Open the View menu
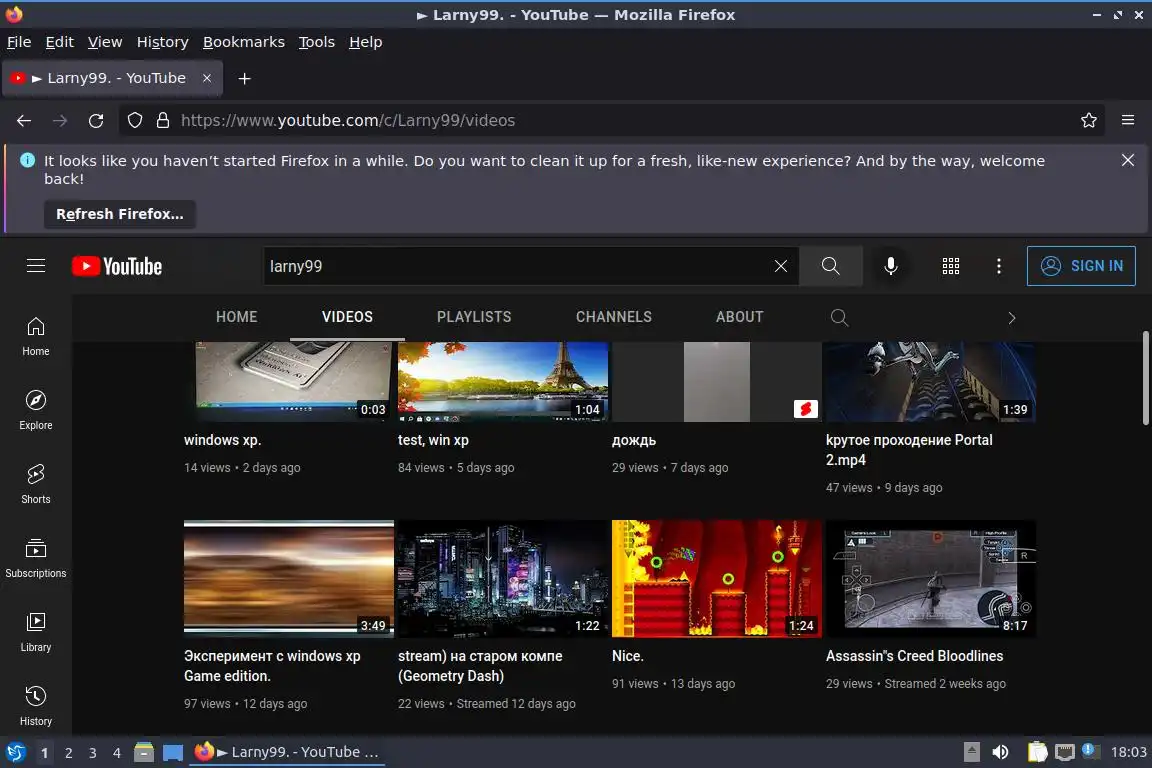Screen dimensions: 1152x768 pyautogui.click(x=105, y=42)
